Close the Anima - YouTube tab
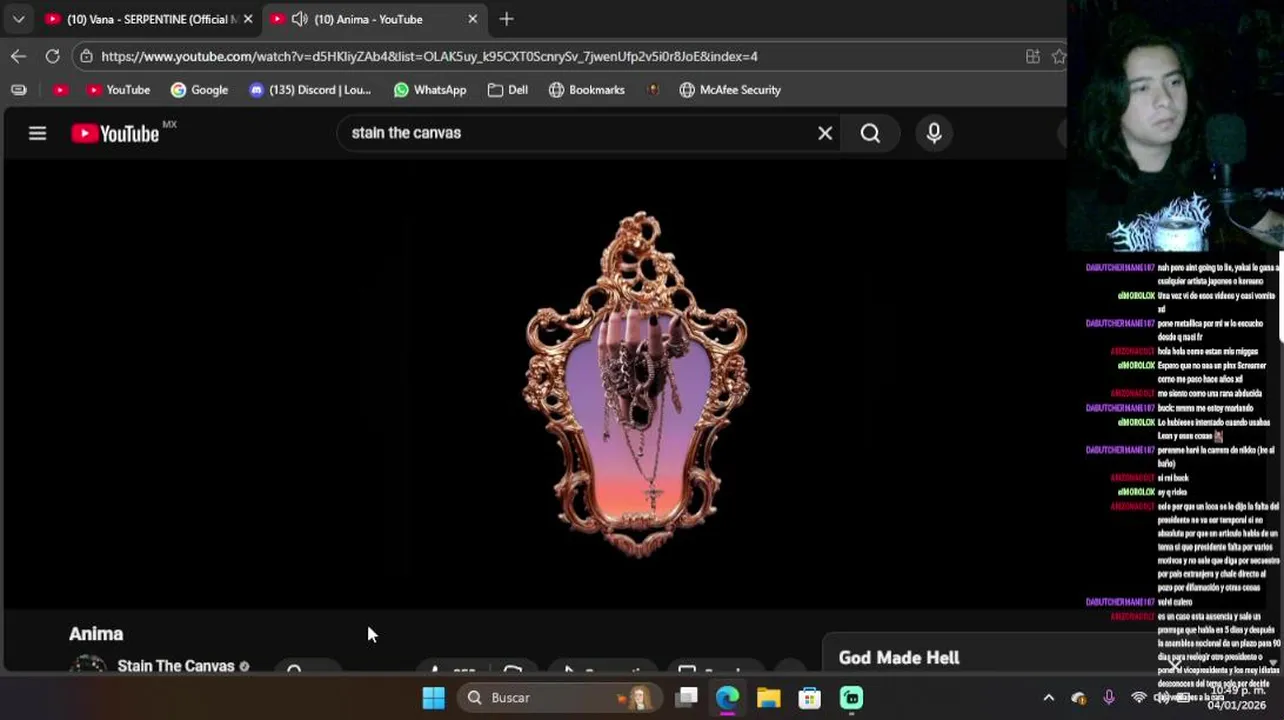 click(473, 19)
